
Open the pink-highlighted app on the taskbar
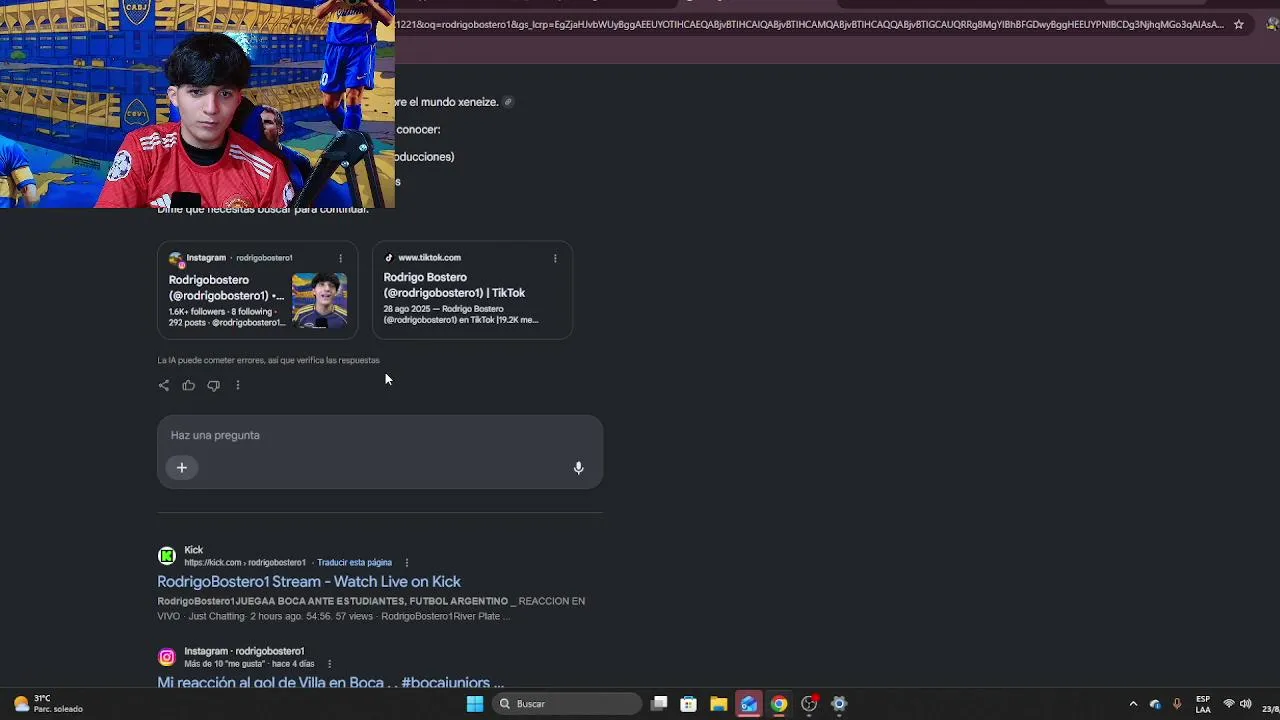749,704
